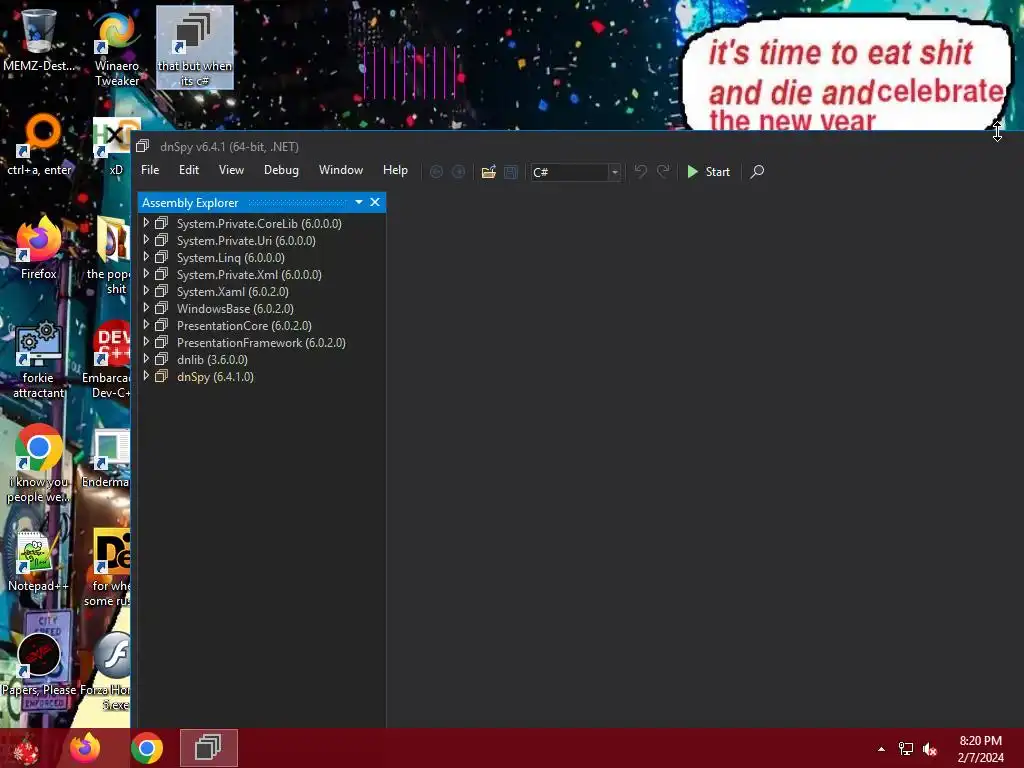Click the navigate backward toolbar icon
1024x768 pixels.
point(436,172)
